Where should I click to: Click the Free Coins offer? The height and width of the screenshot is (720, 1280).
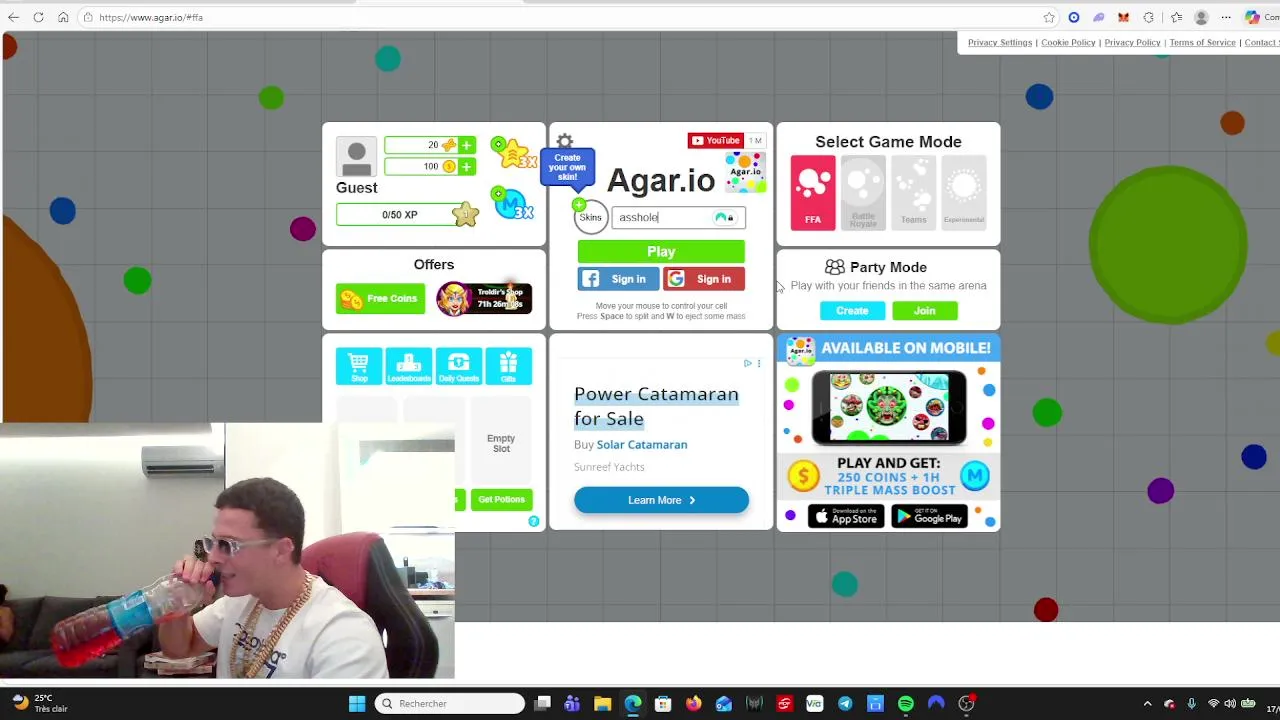(380, 298)
